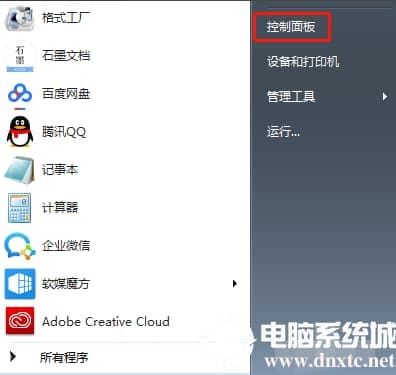This screenshot has height=375, width=396.
Task: Open 设备和打印机
Action: [303, 62]
